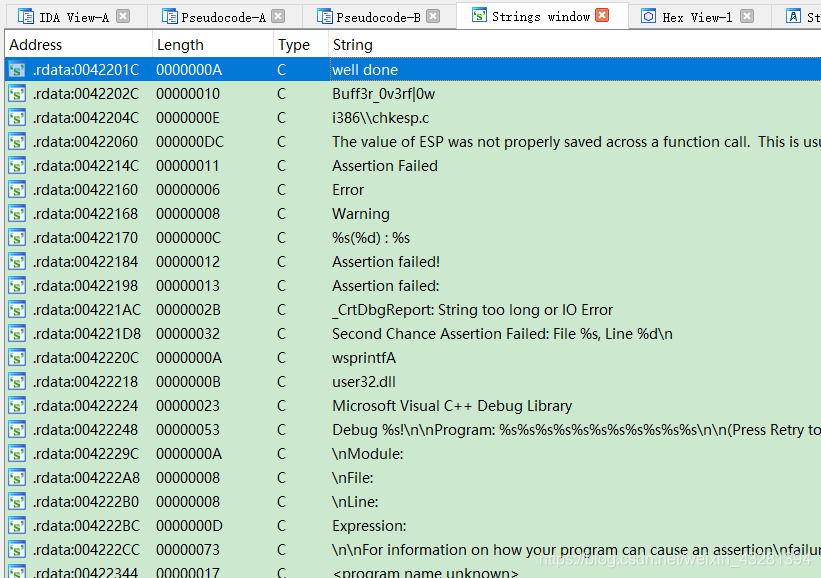Image resolution: width=821 pixels, height=578 pixels.
Task: Click string icon for row .rdata:004222A8
Action: pyautogui.click(x=17, y=478)
